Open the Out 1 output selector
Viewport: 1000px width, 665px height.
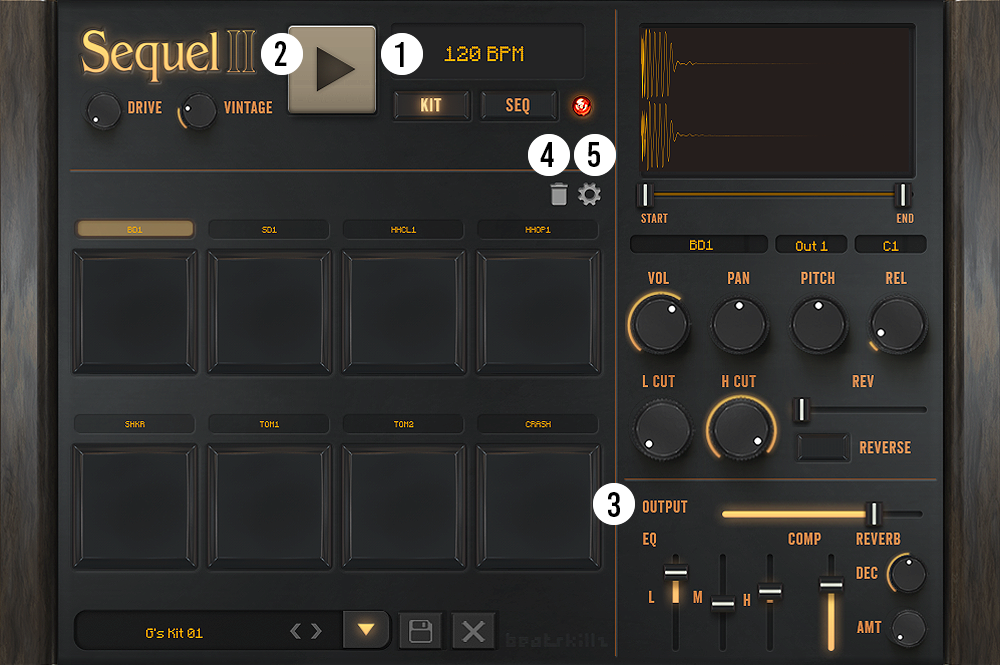[811, 245]
